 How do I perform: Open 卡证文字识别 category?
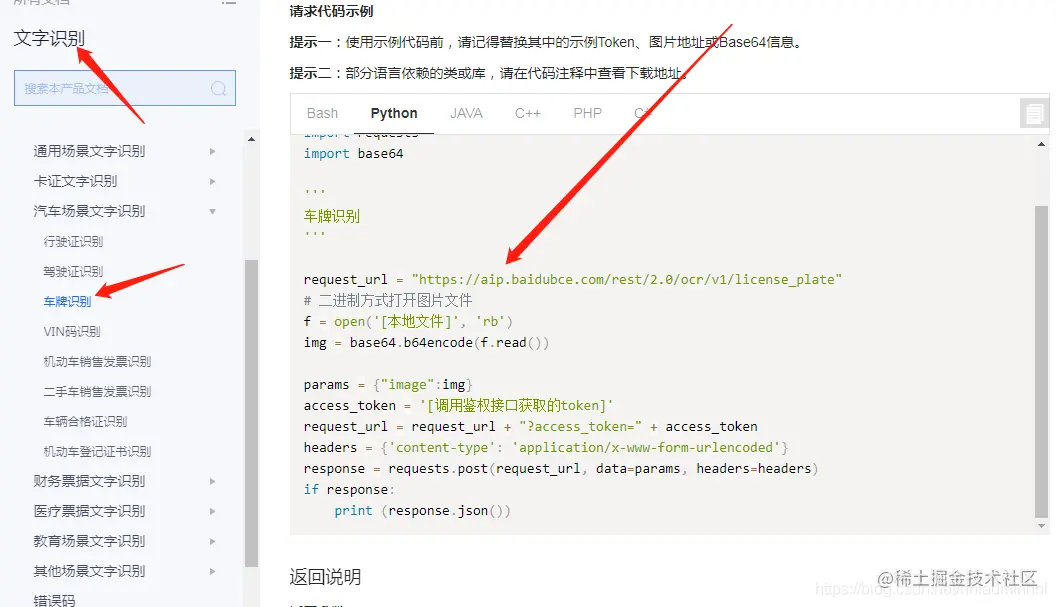pyautogui.click(x=75, y=181)
